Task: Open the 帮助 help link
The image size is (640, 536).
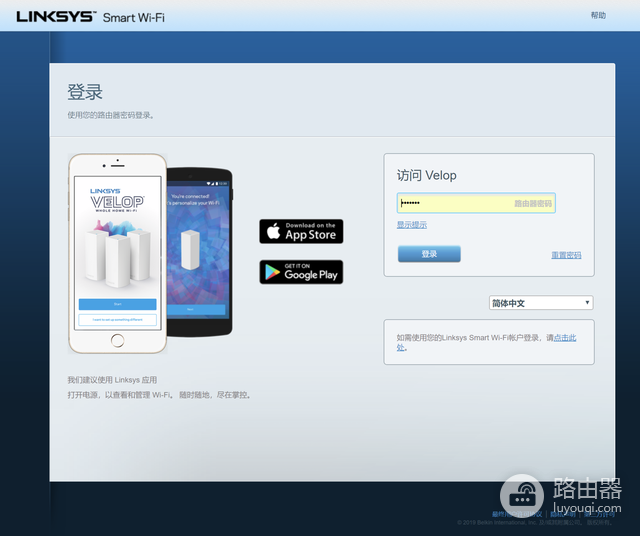Action: (x=598, y=16)
